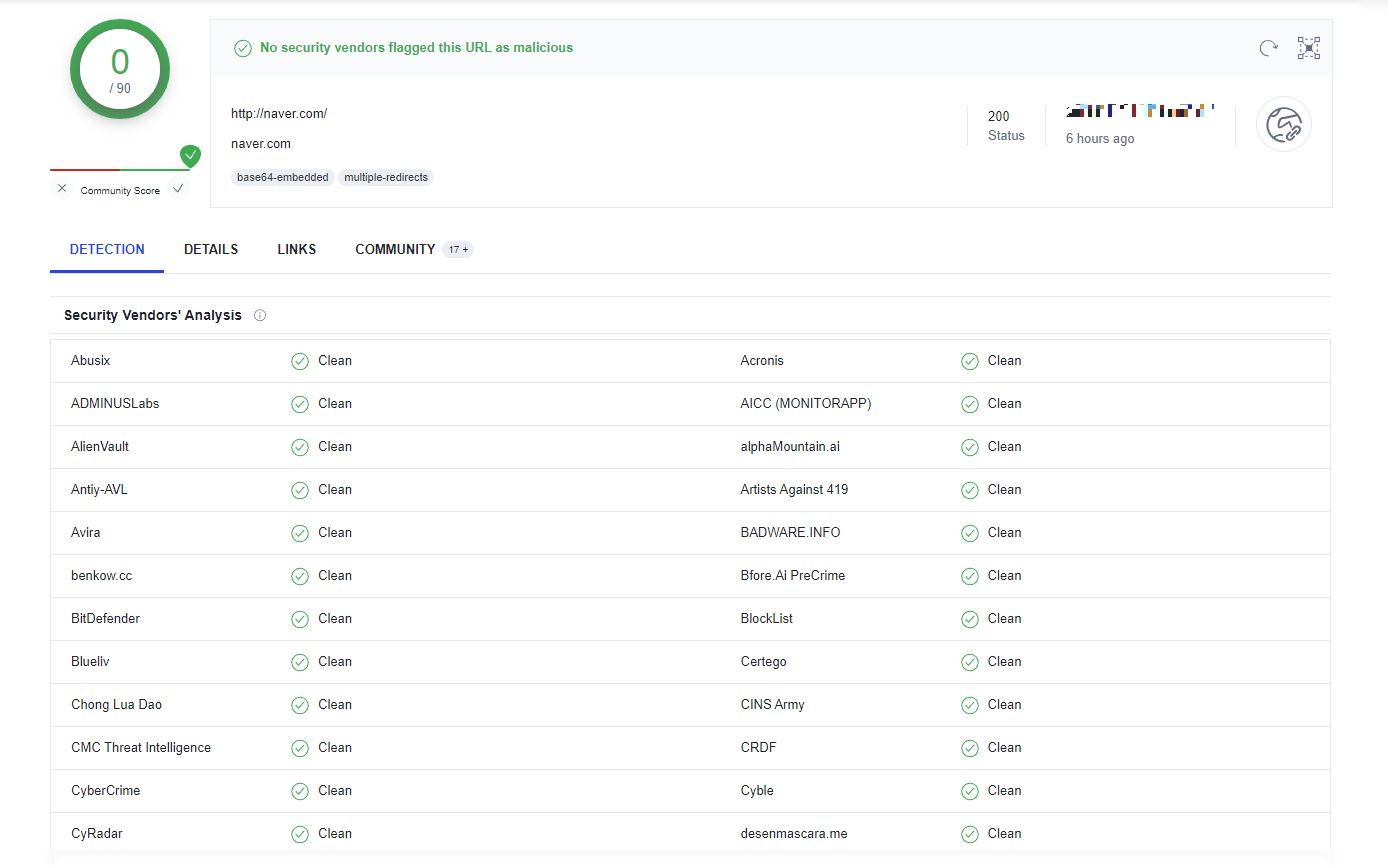Vote negative with community X icon
The image size is (1388, 865).
pyautogui.click(x=62, y=189)
